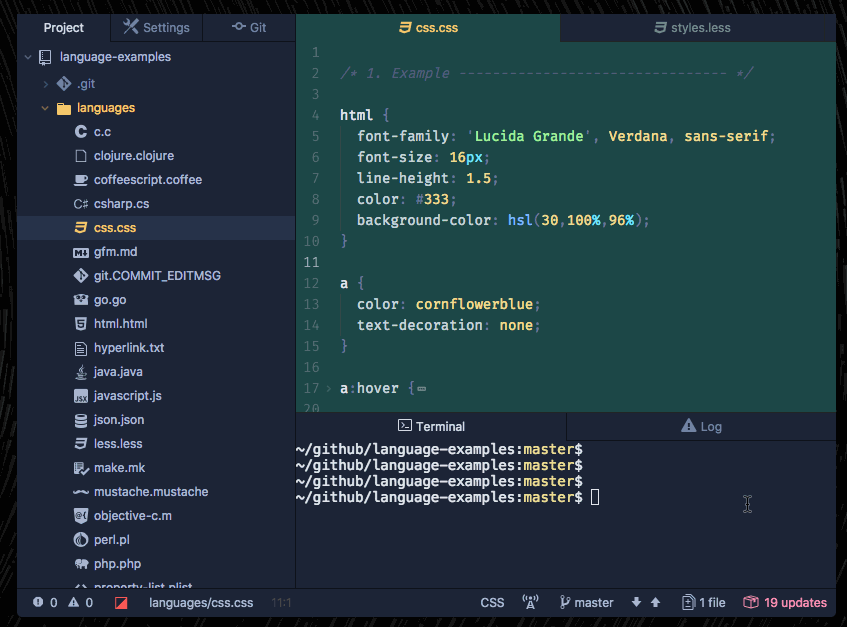Activate the css.css editor tab

click(x=428, y=28)
